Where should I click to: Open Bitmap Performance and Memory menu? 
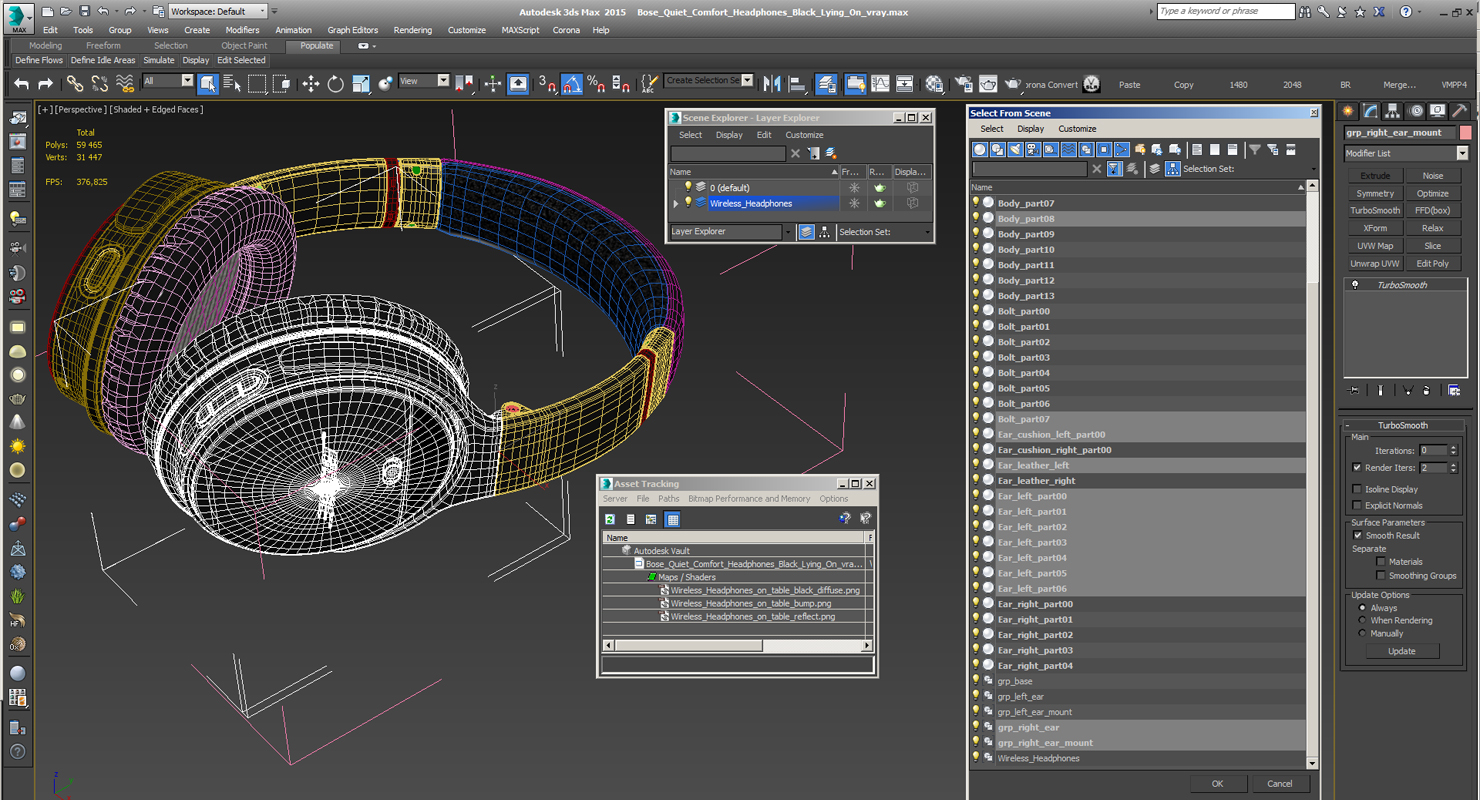point(749,499)
